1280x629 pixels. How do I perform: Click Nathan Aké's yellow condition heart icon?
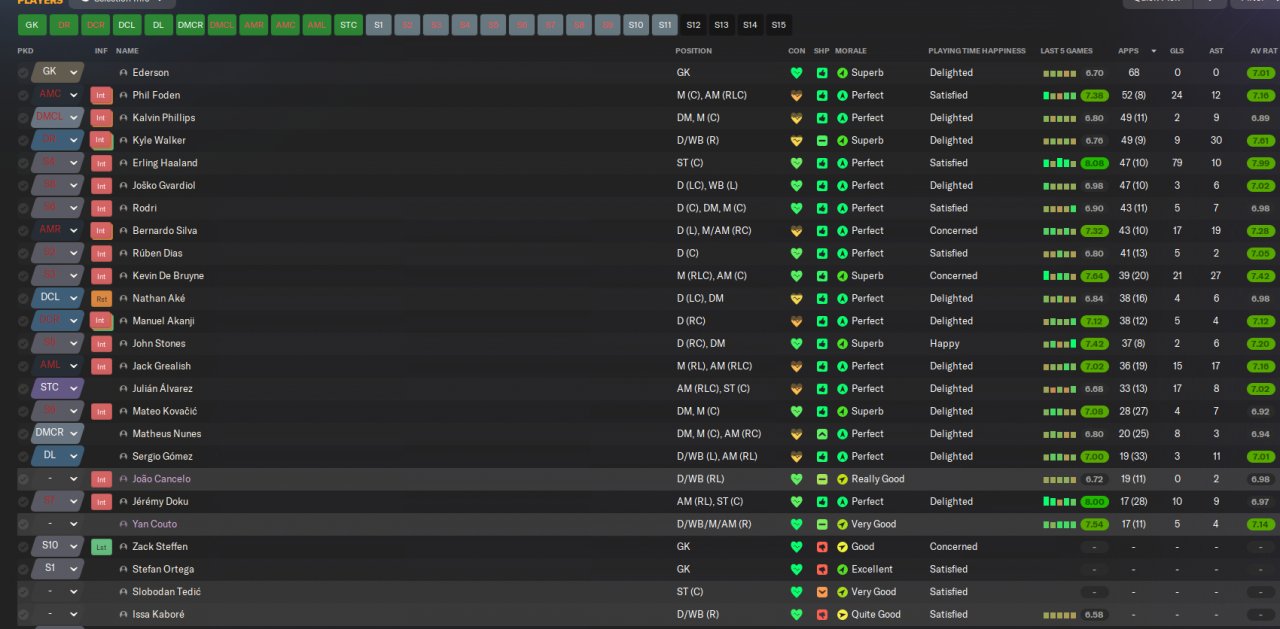[x=797, y=298]
